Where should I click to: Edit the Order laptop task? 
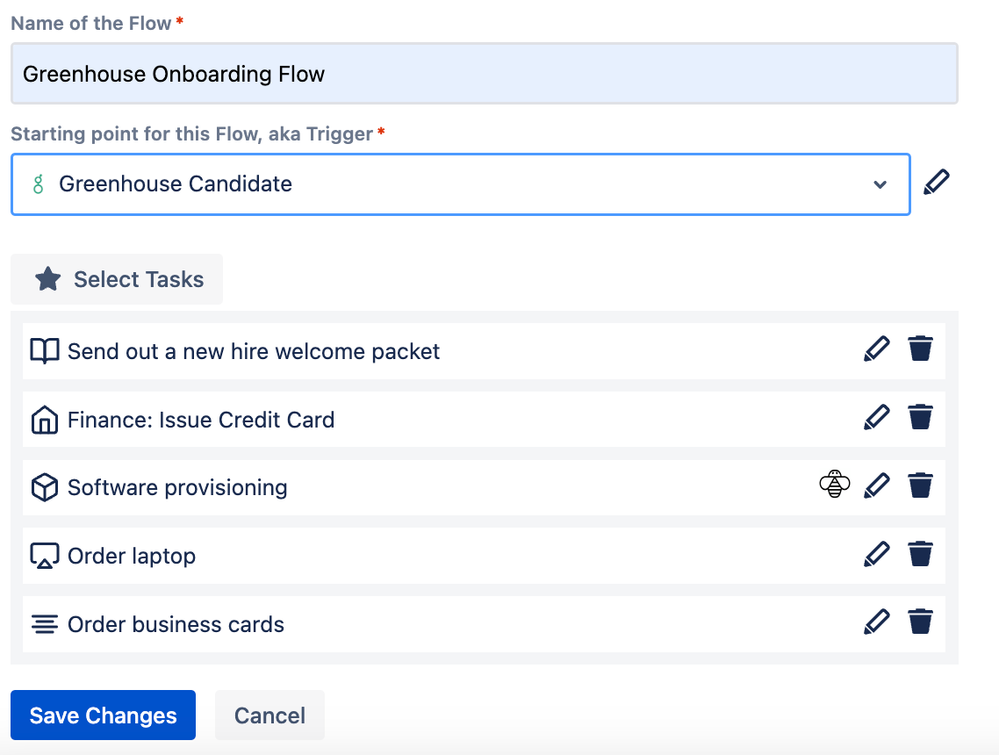click(876, 554)
